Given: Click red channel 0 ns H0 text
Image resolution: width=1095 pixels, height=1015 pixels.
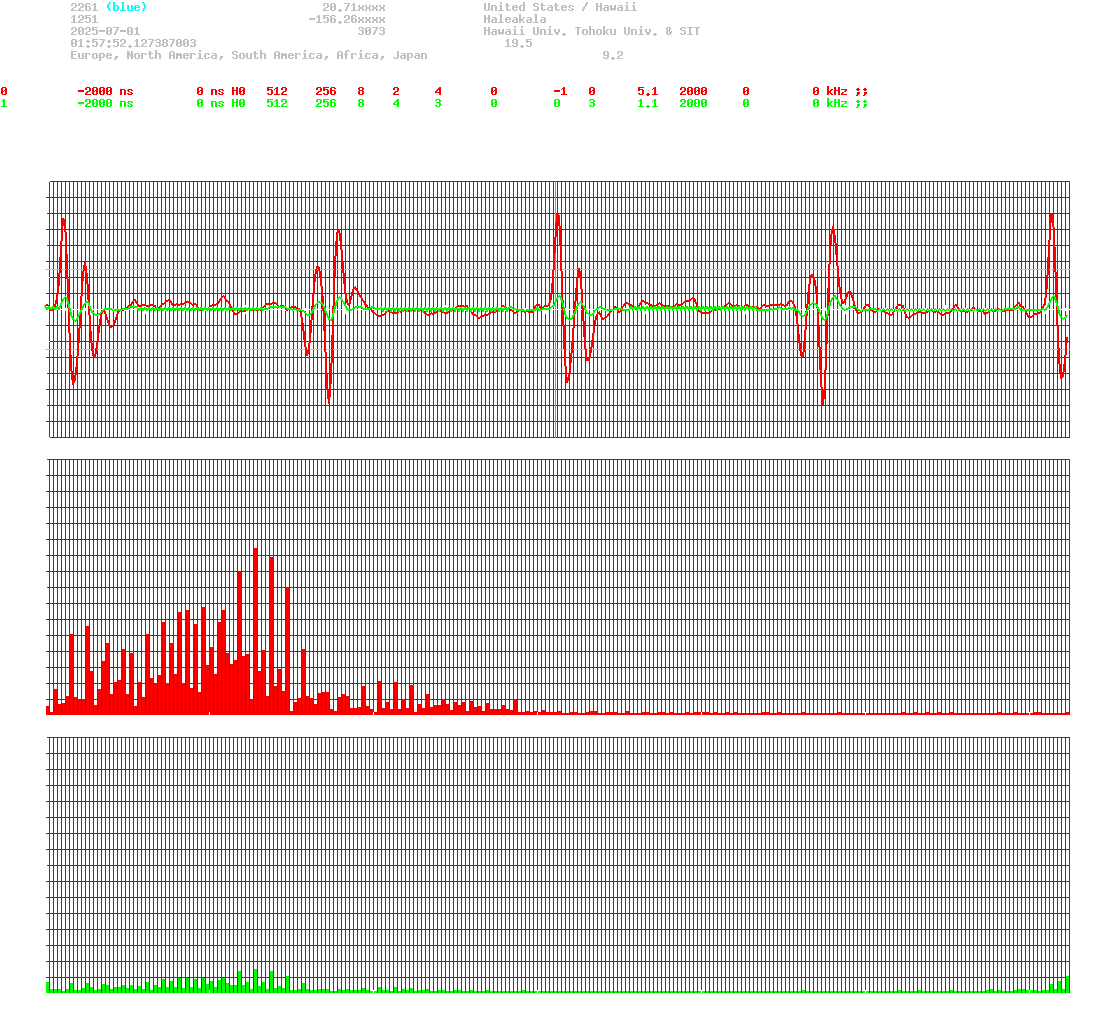Looking at the screenshot, I should pyautogui.click(x=221, y=92).
